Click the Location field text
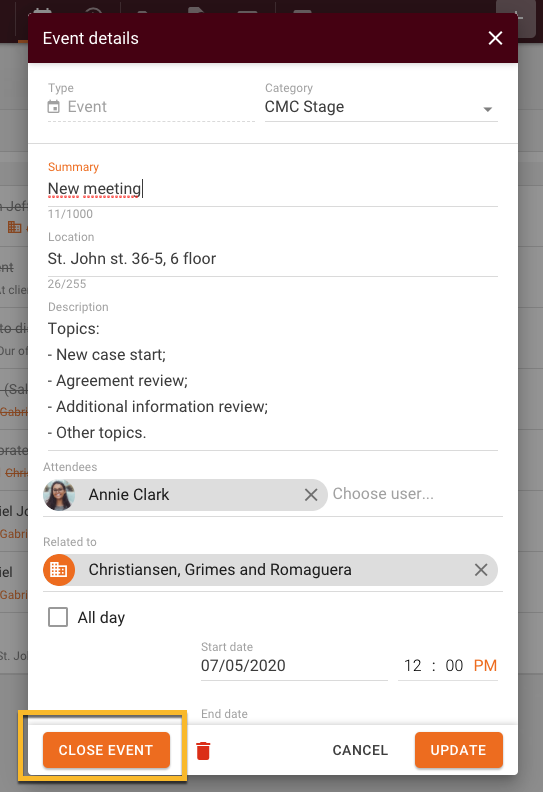Viewport: 543px width, 792px height. 132,259
